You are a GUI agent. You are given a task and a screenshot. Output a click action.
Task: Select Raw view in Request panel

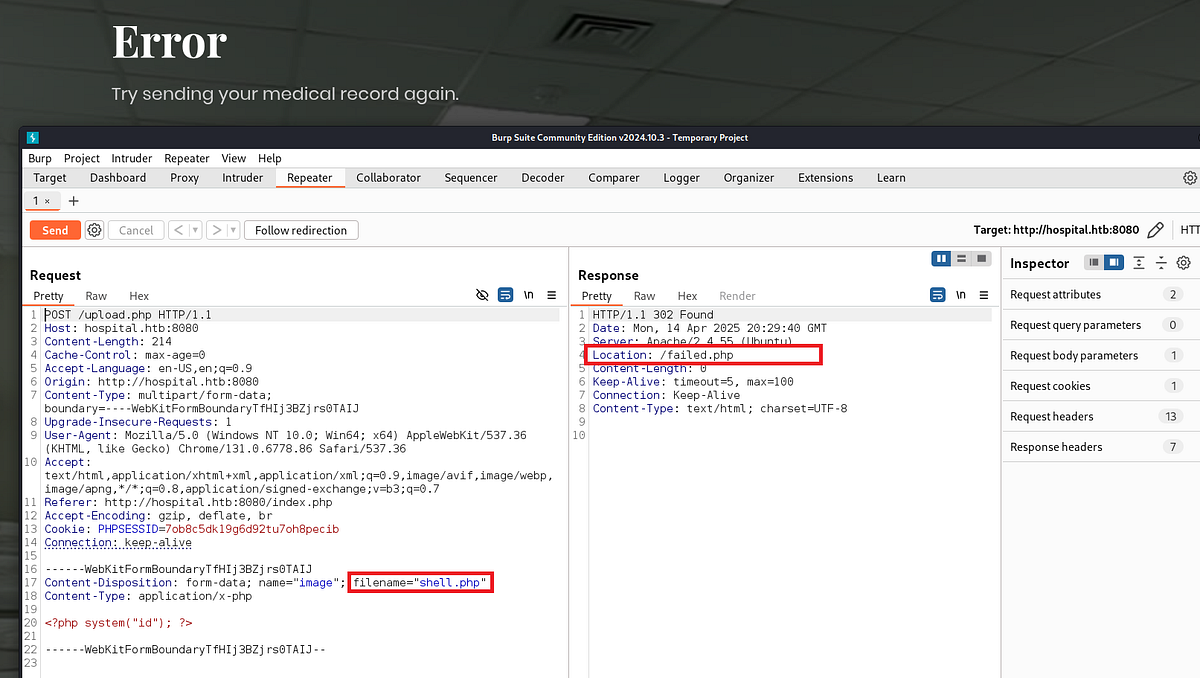pyautogui.click(x=96, y=296)
